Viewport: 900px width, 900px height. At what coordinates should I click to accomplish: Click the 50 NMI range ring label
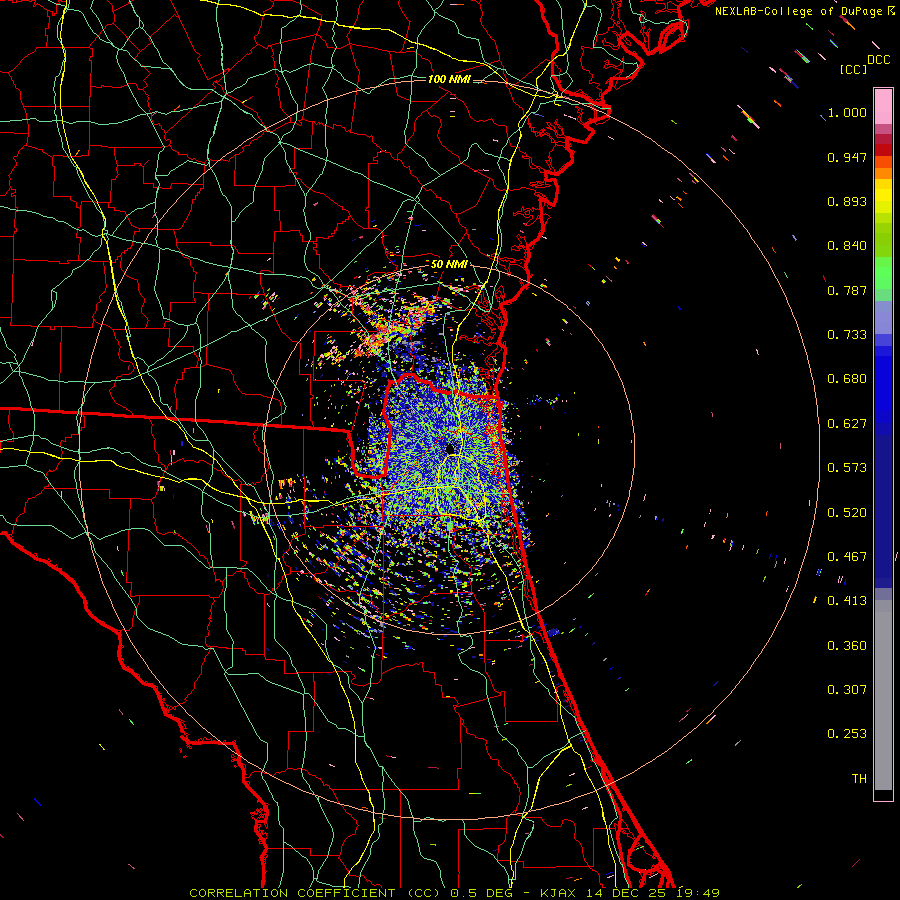coord(449,265)
